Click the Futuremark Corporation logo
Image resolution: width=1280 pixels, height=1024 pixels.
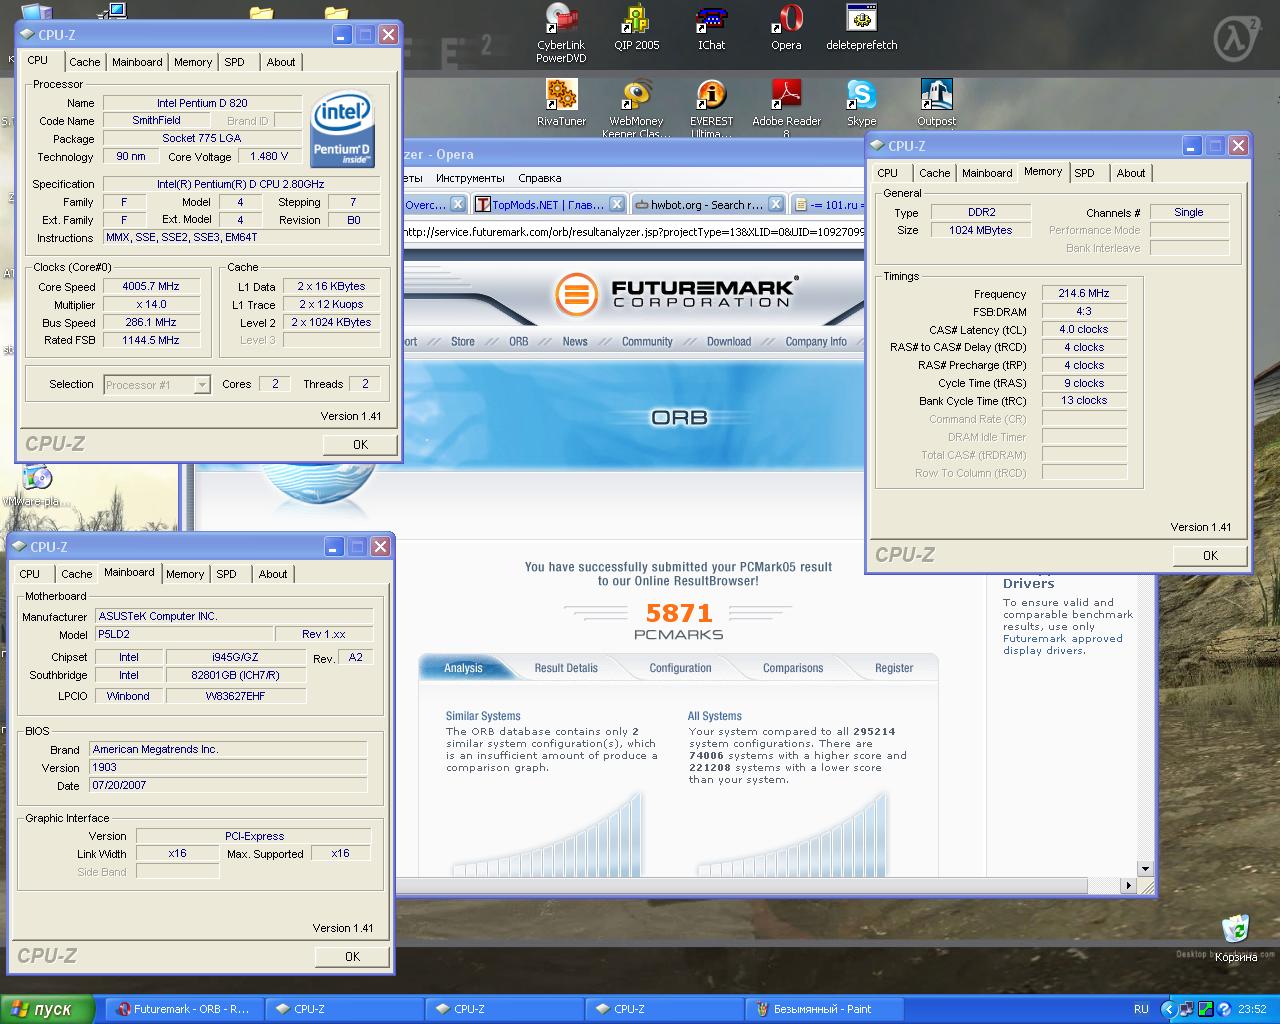tap(676, 294)
